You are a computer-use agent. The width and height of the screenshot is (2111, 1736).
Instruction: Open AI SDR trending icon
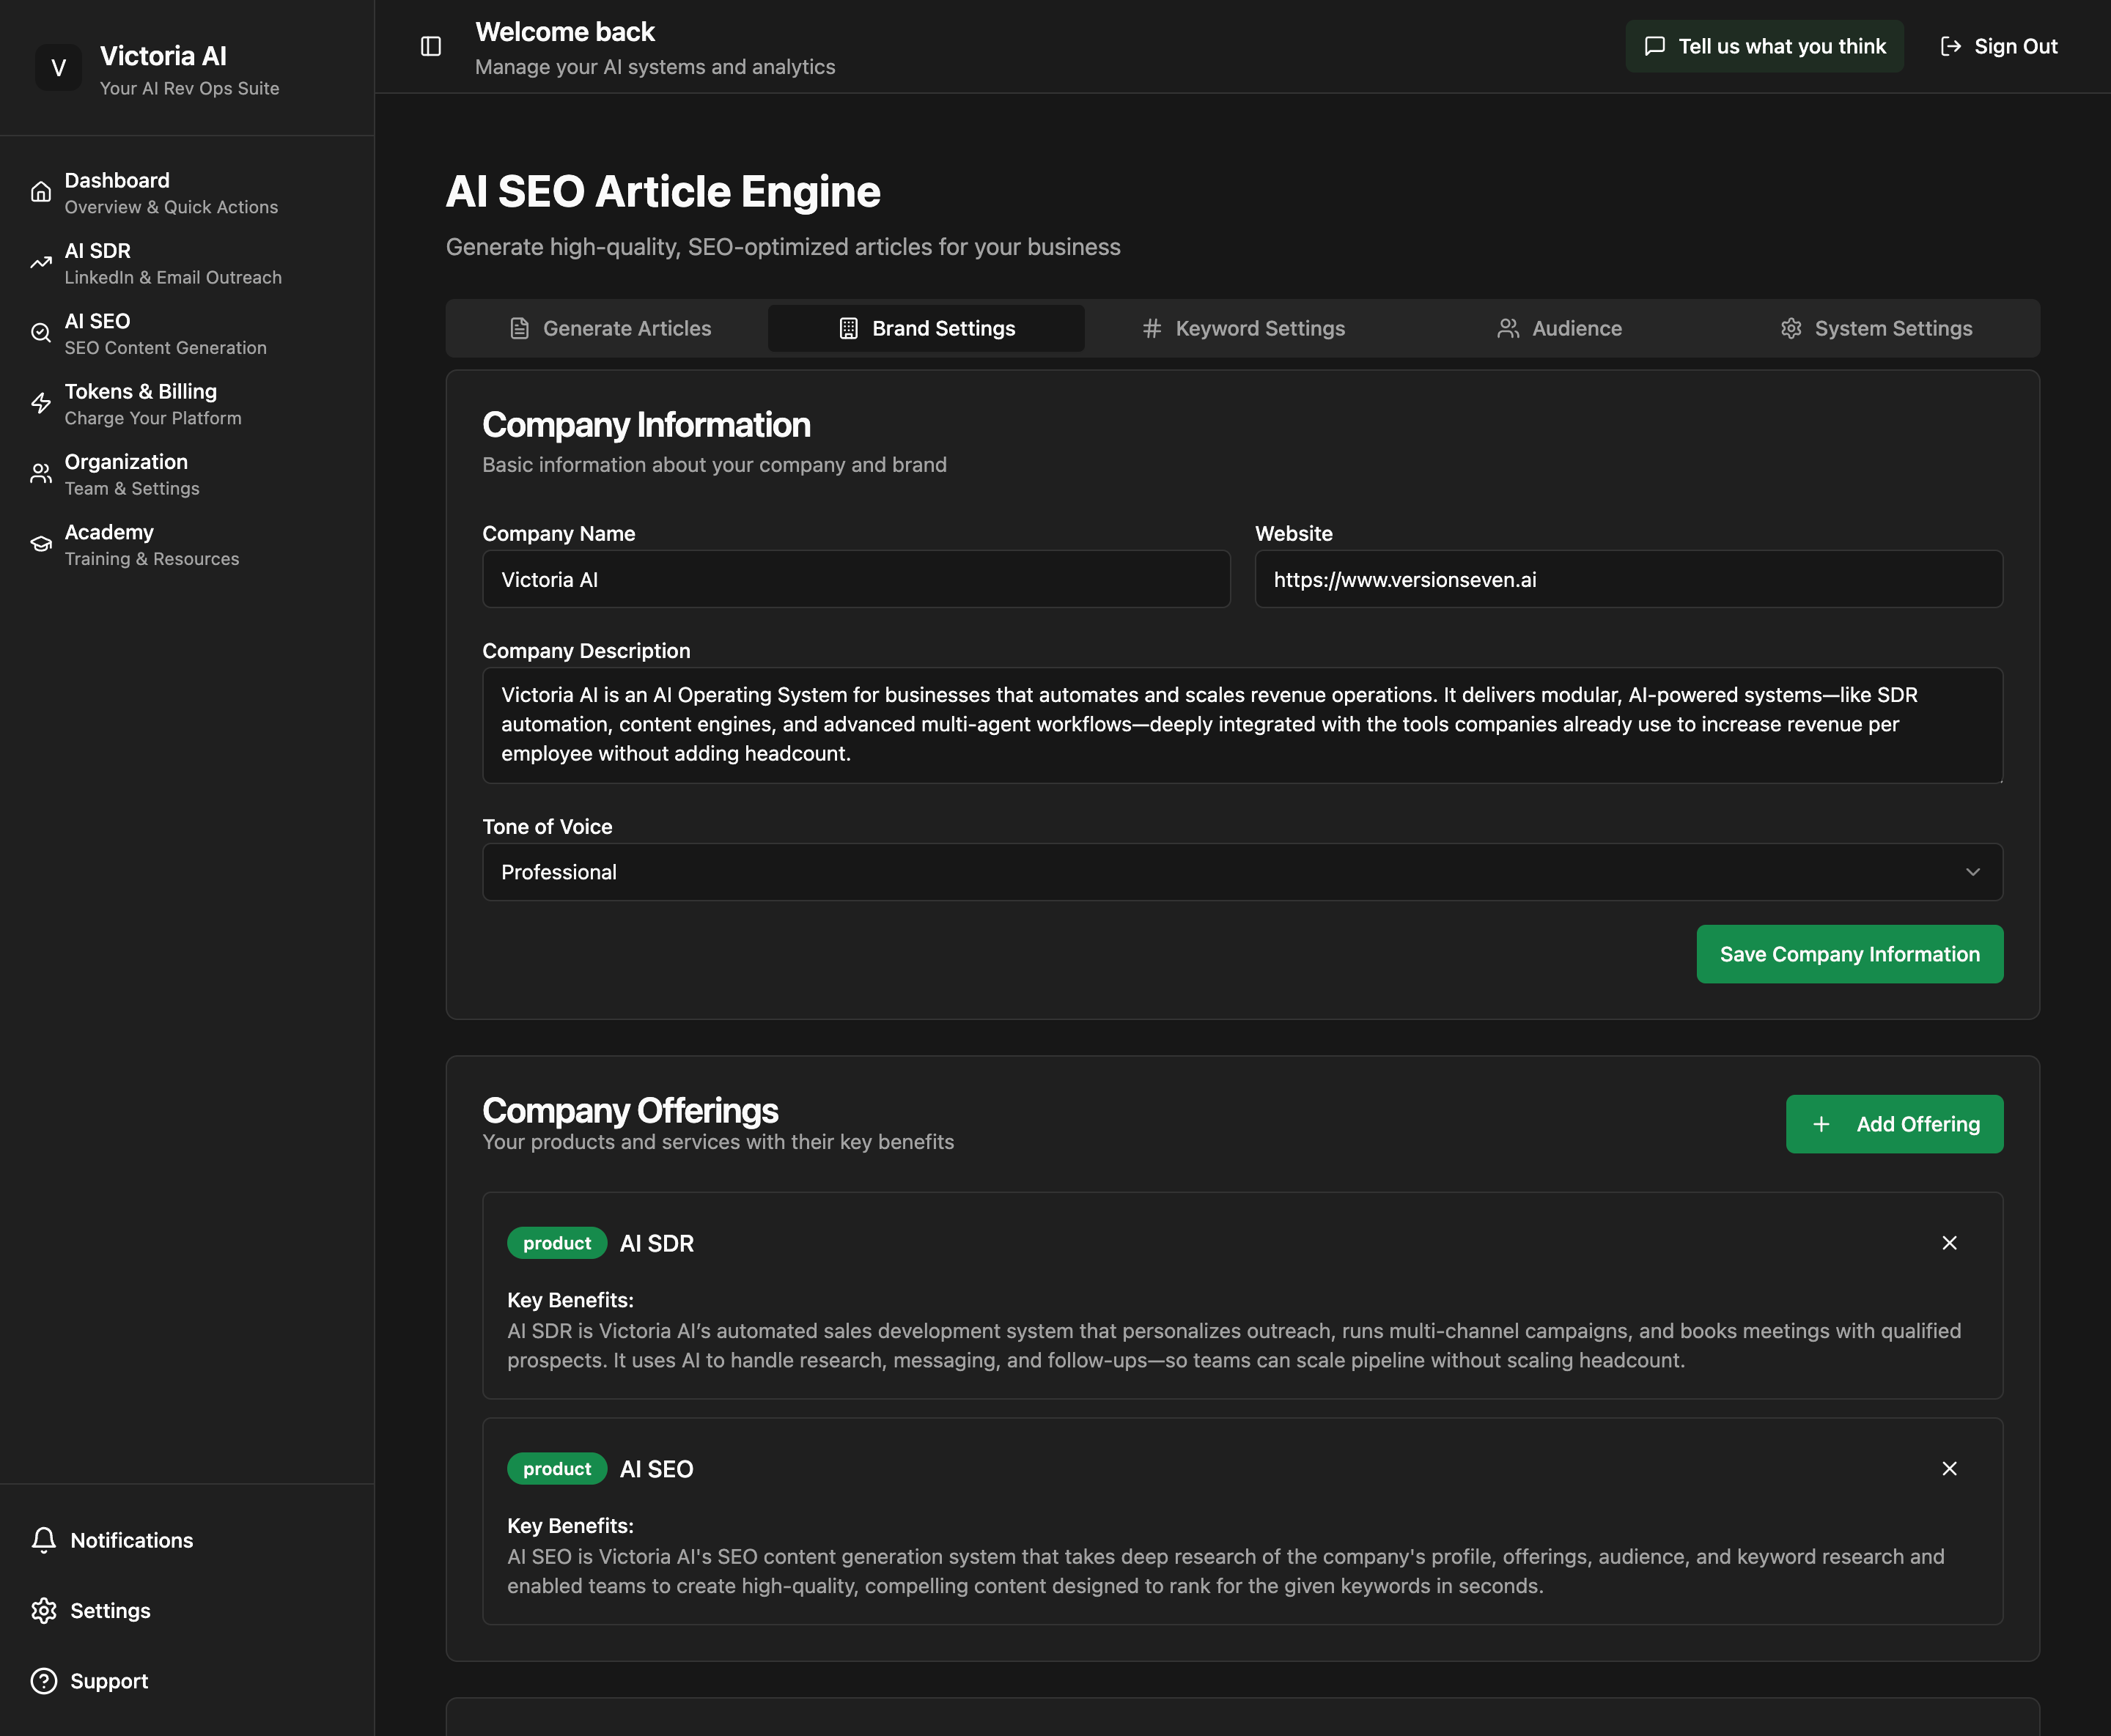point(41,263)
